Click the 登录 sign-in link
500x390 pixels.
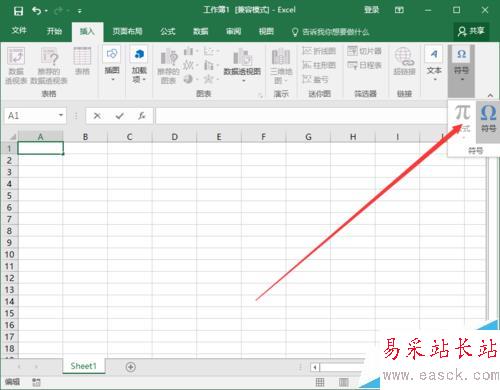pos(371,10)
